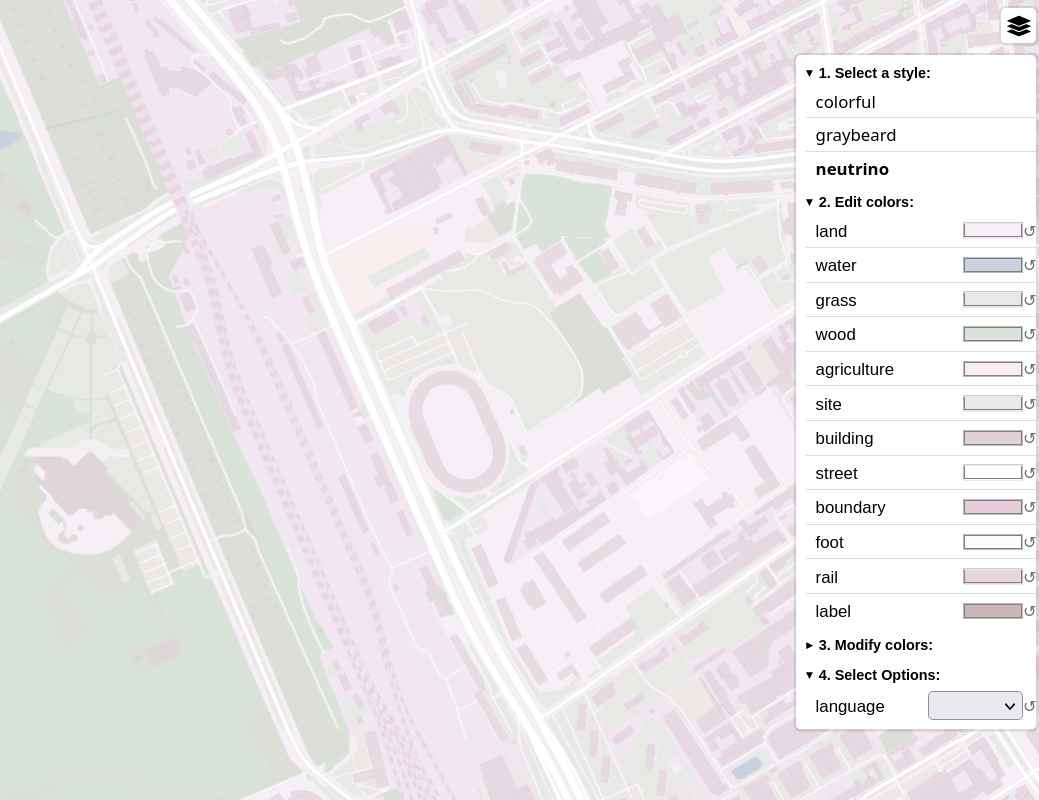Switch to the graybeard style
The height and width of the screenshot is (800, 1039).
[x=855, y=135]
